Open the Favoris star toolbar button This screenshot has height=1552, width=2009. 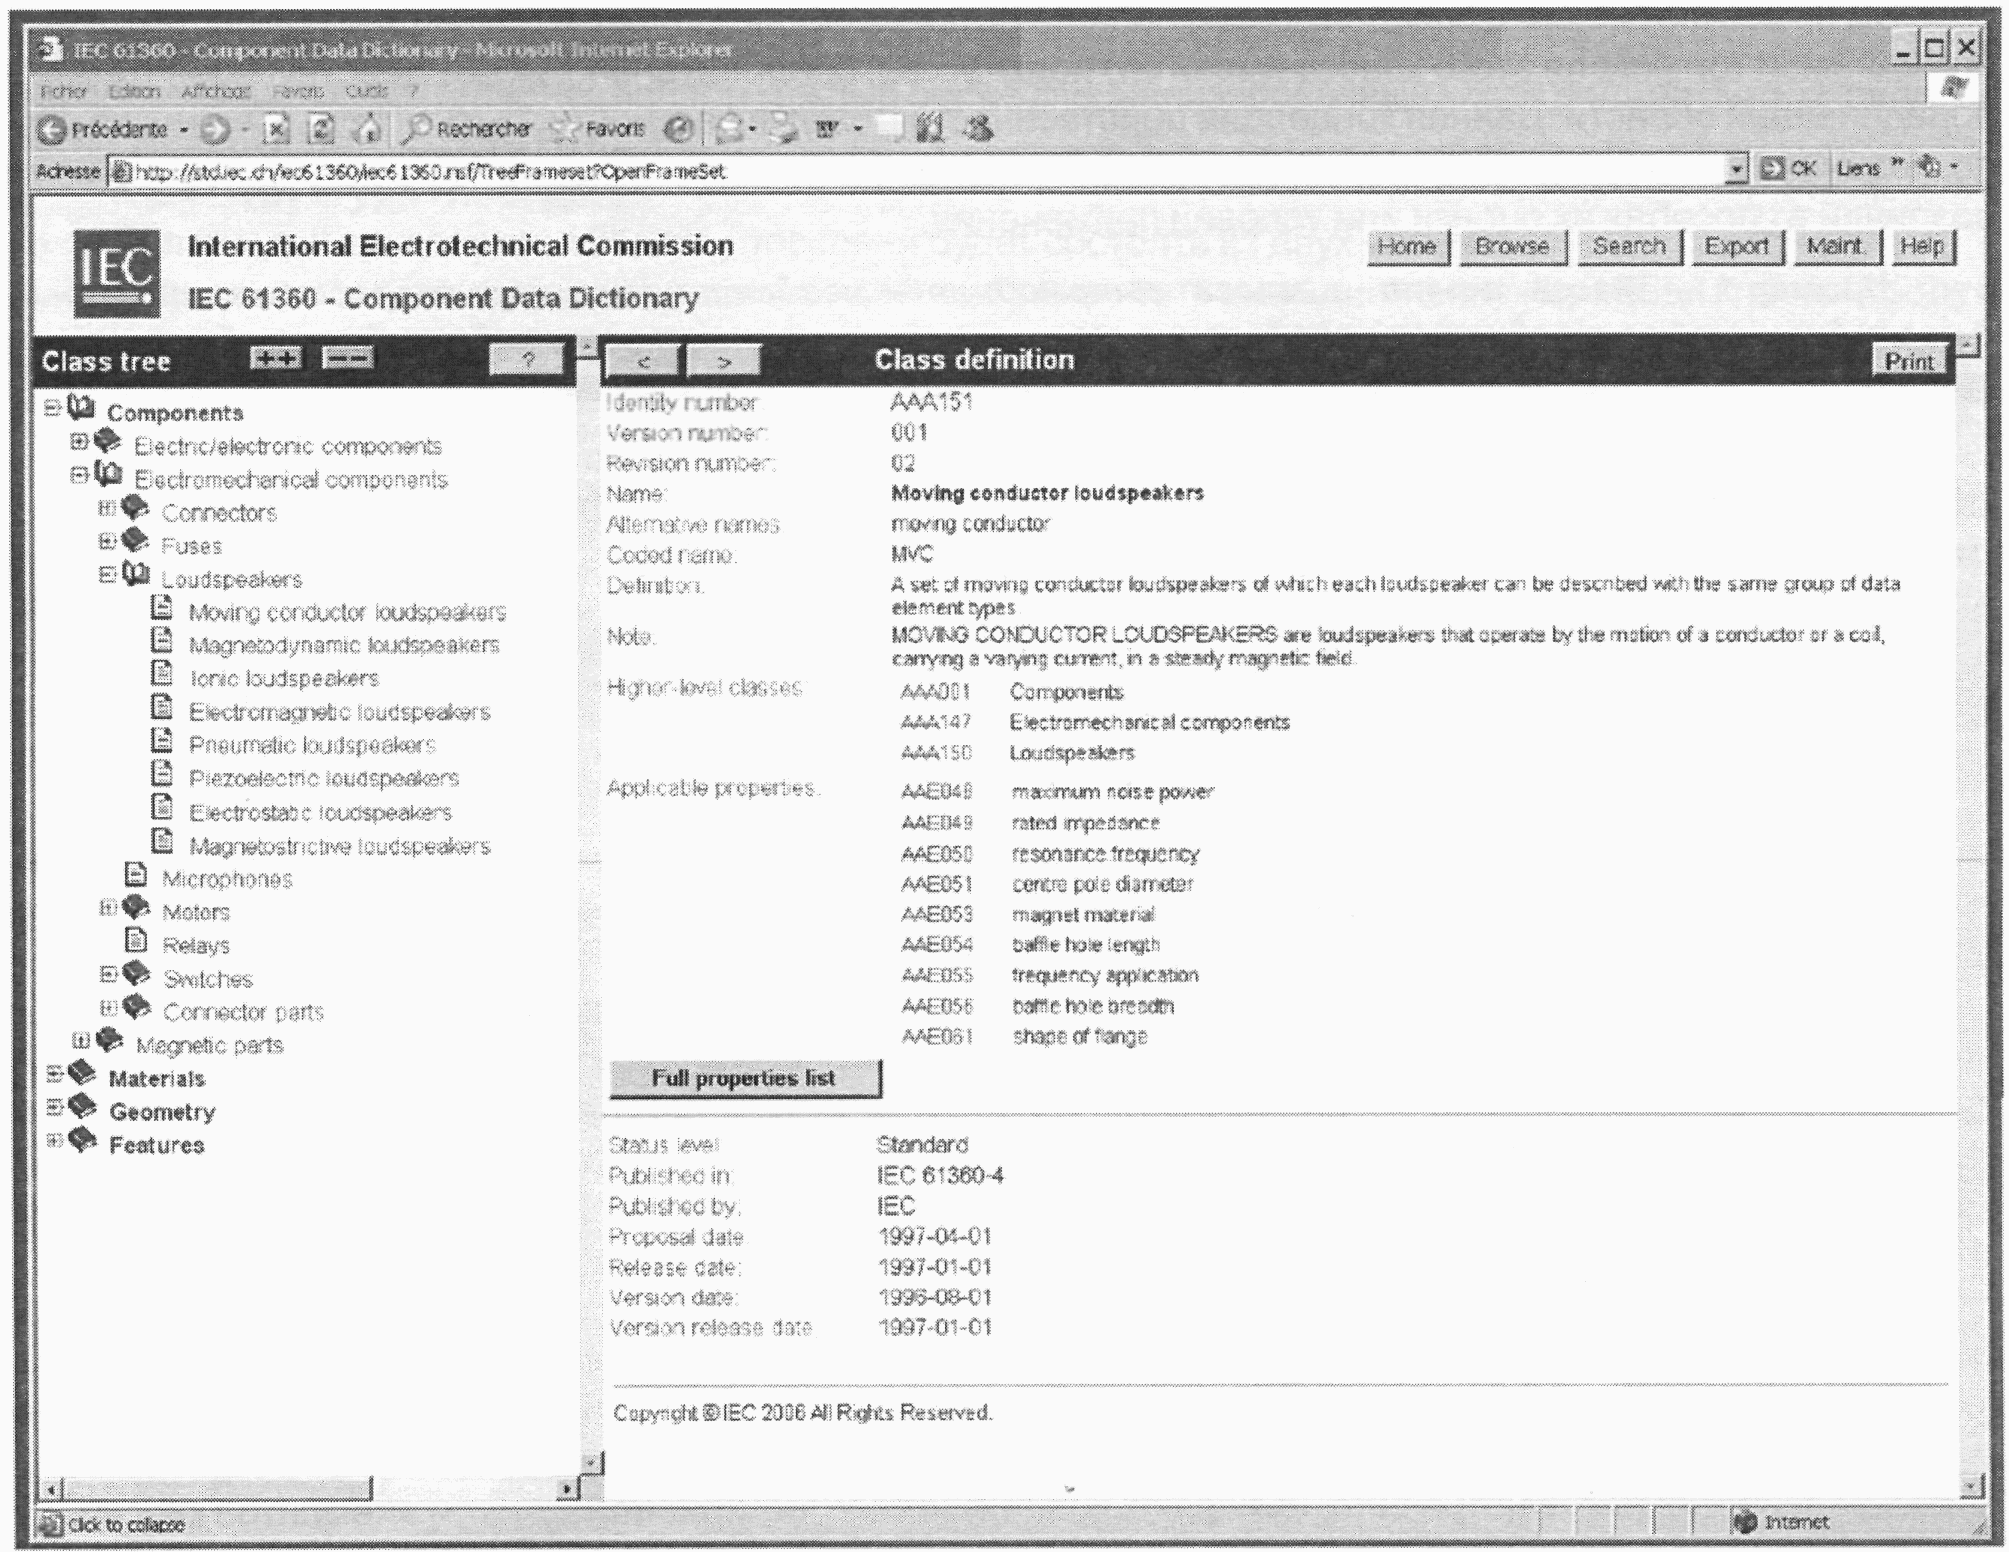598,130
